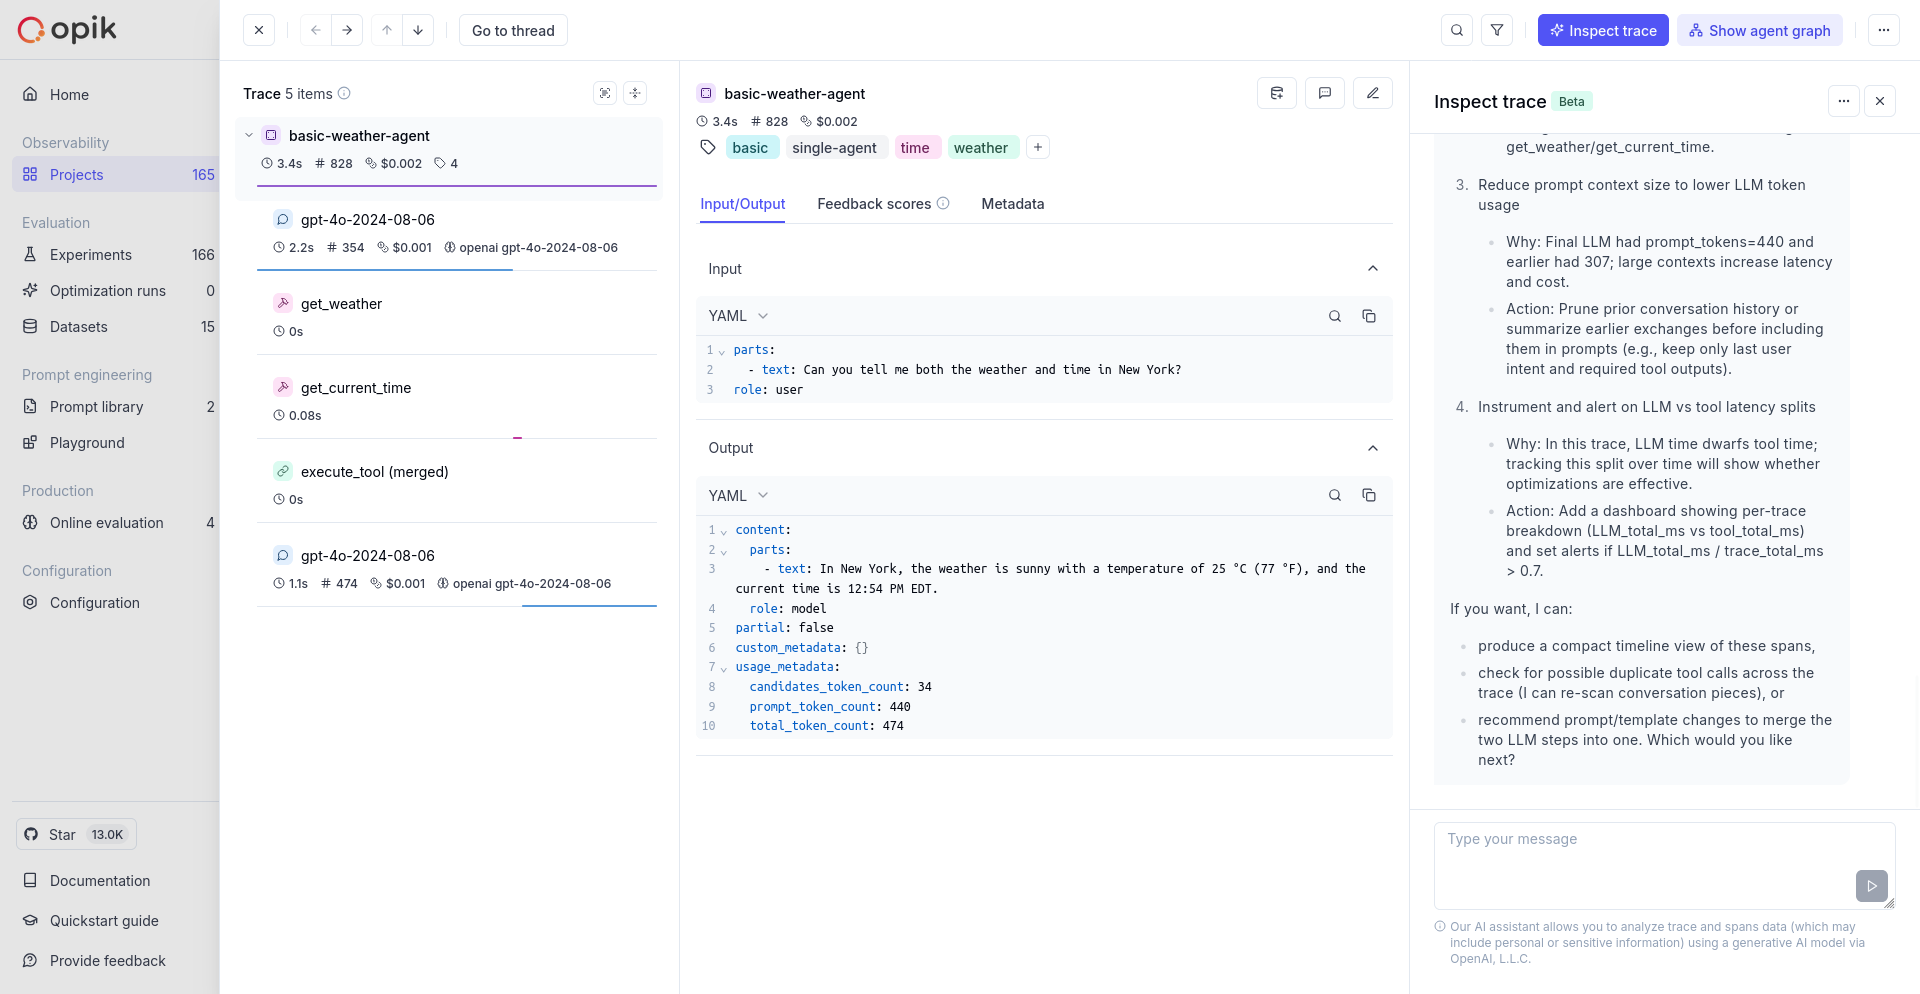The image size is (1920, 994).
Task: Search within the Input YAML panel
Action: (1334, 316)
